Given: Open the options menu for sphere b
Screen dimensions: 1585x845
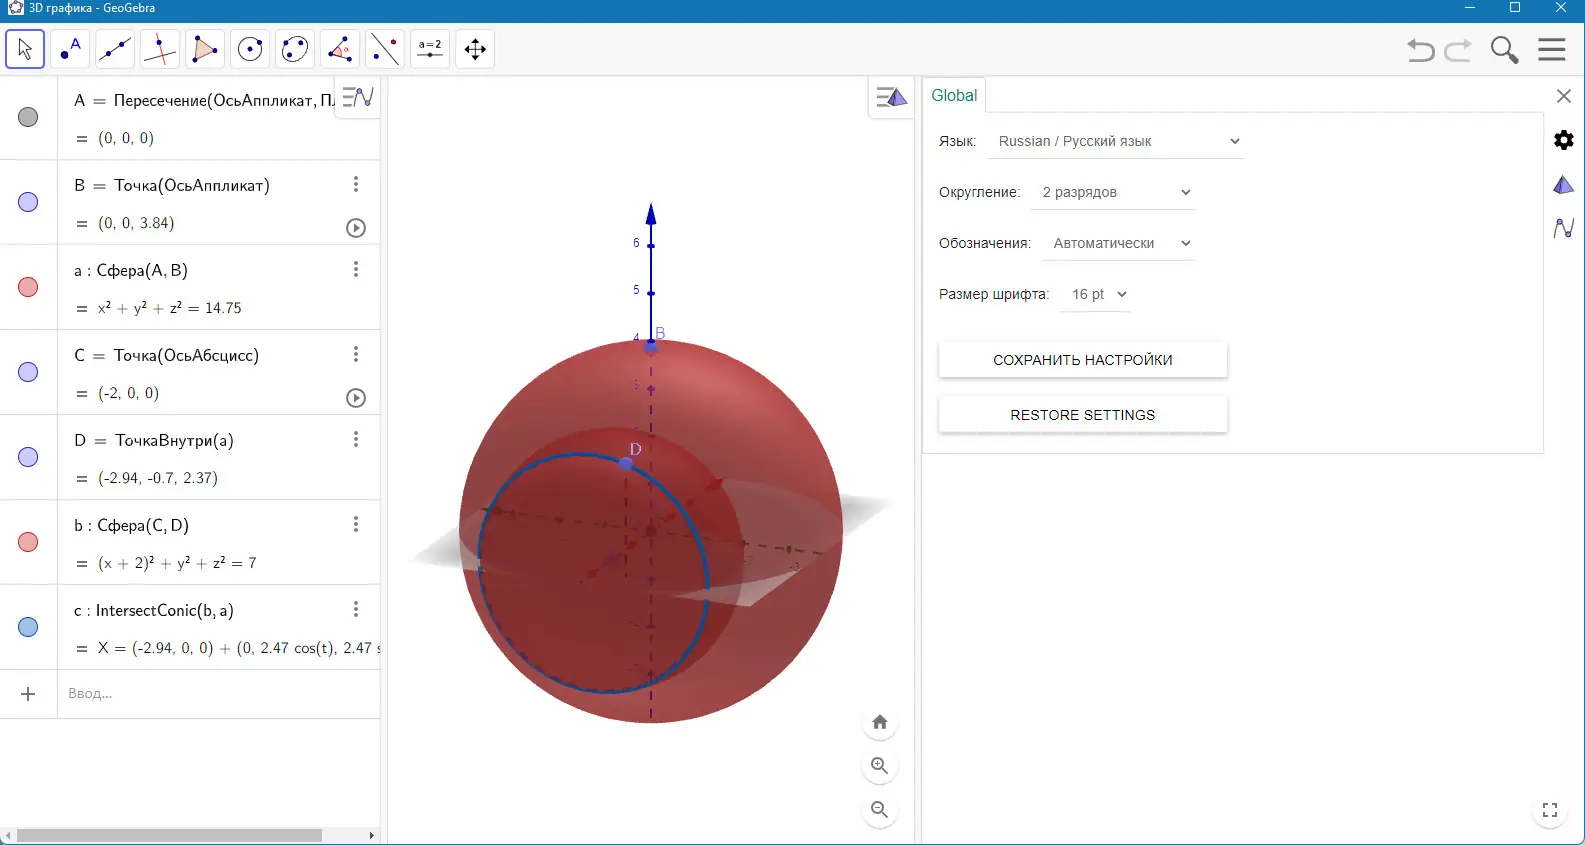Looking at the screenshot, I should (356, 524).
